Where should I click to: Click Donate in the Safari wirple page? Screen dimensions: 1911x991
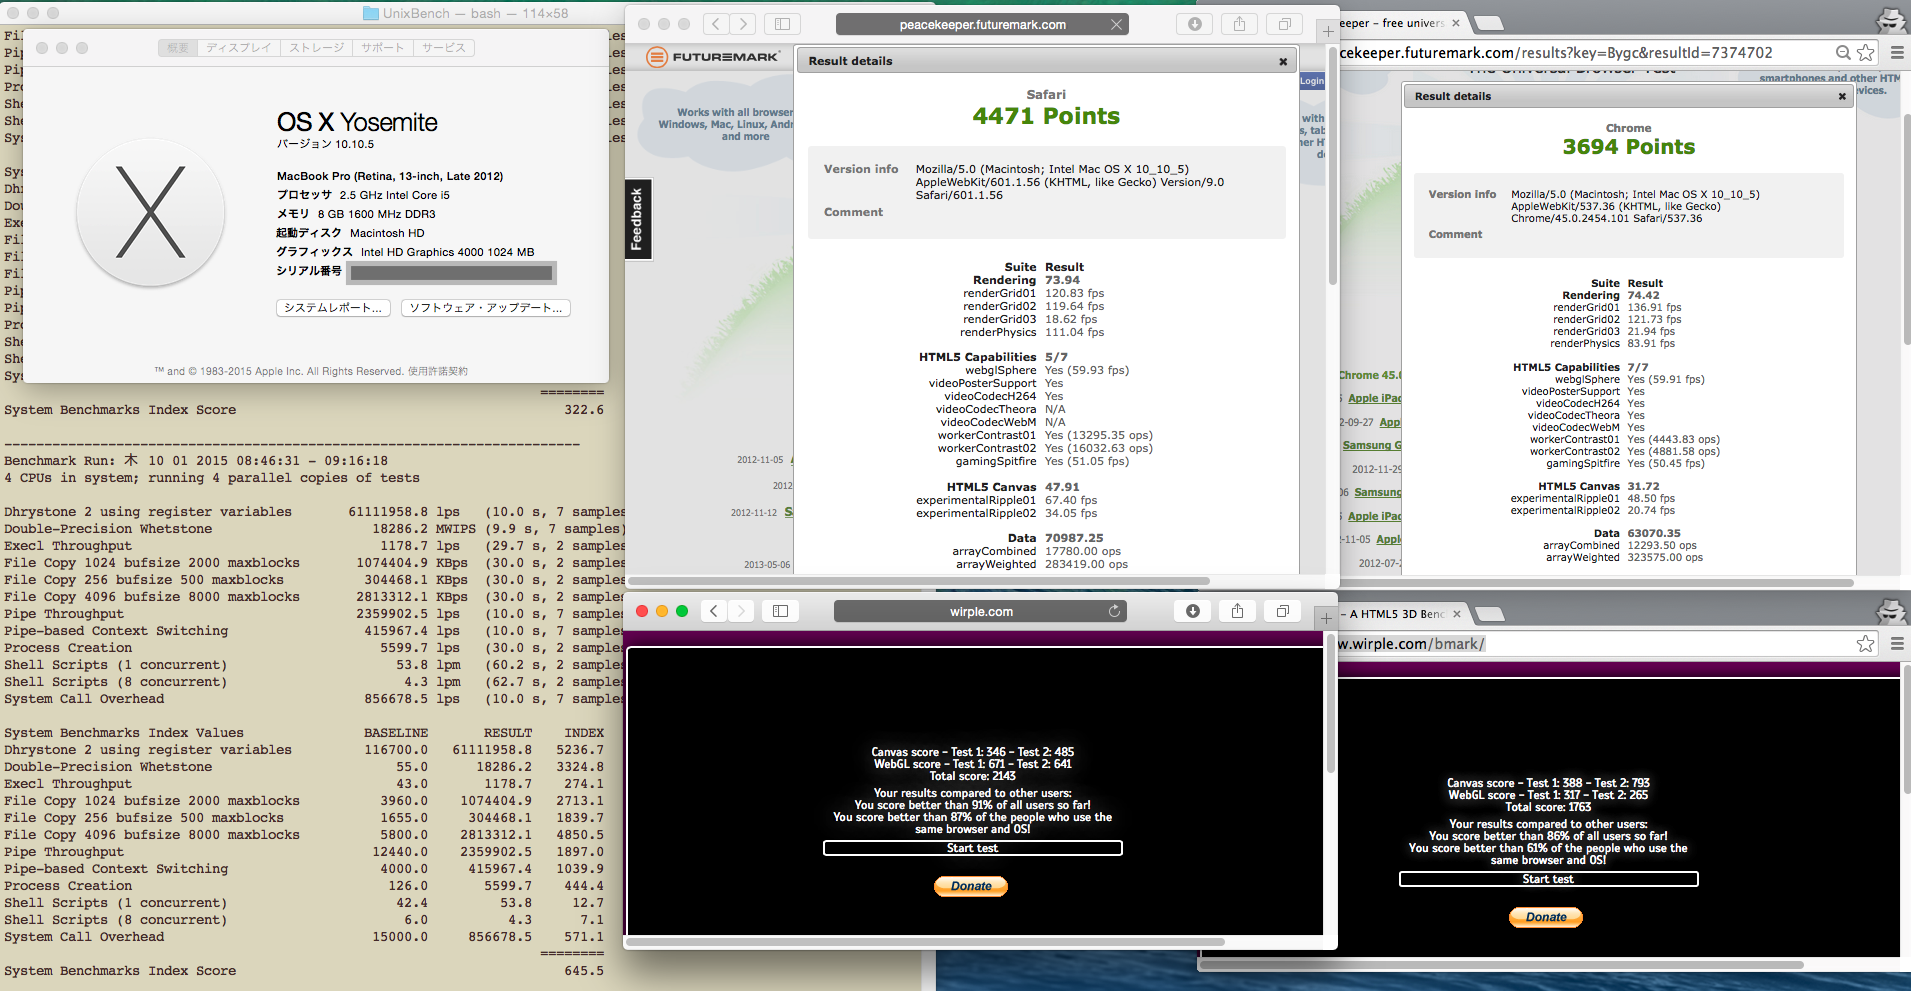(x=971, y=886)
